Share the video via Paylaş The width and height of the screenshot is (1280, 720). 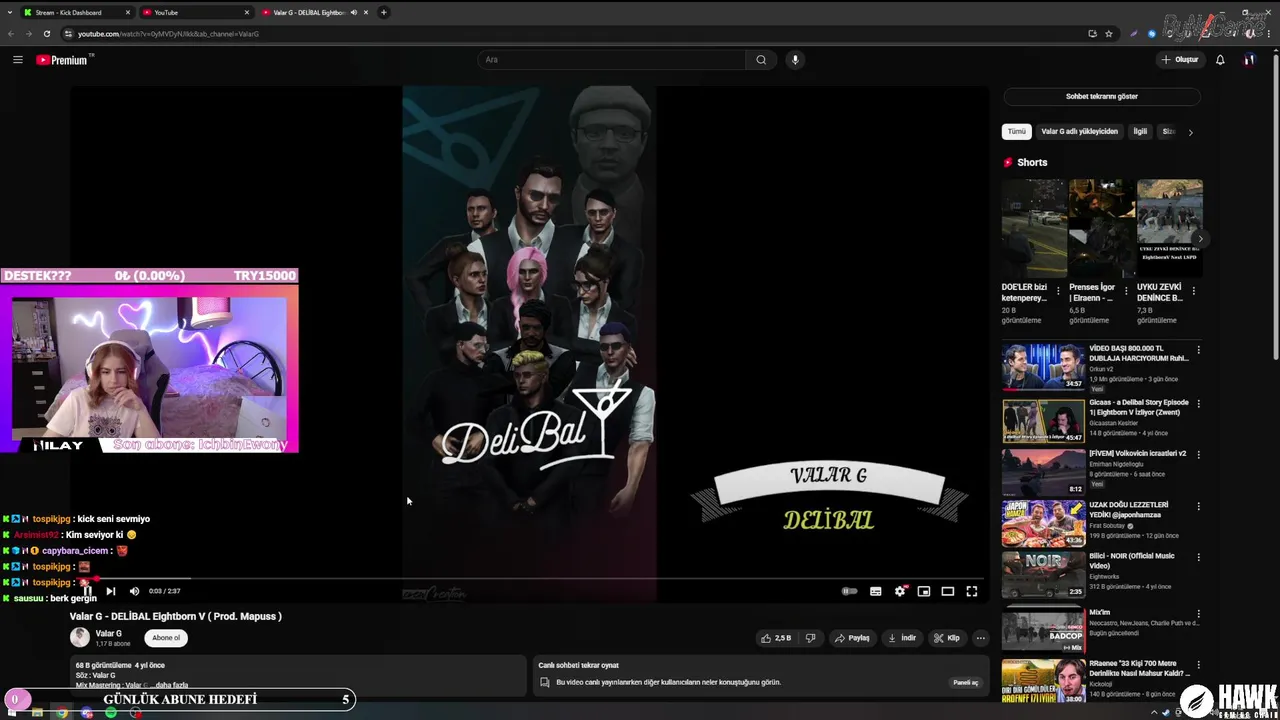click(x=853, y=638)
